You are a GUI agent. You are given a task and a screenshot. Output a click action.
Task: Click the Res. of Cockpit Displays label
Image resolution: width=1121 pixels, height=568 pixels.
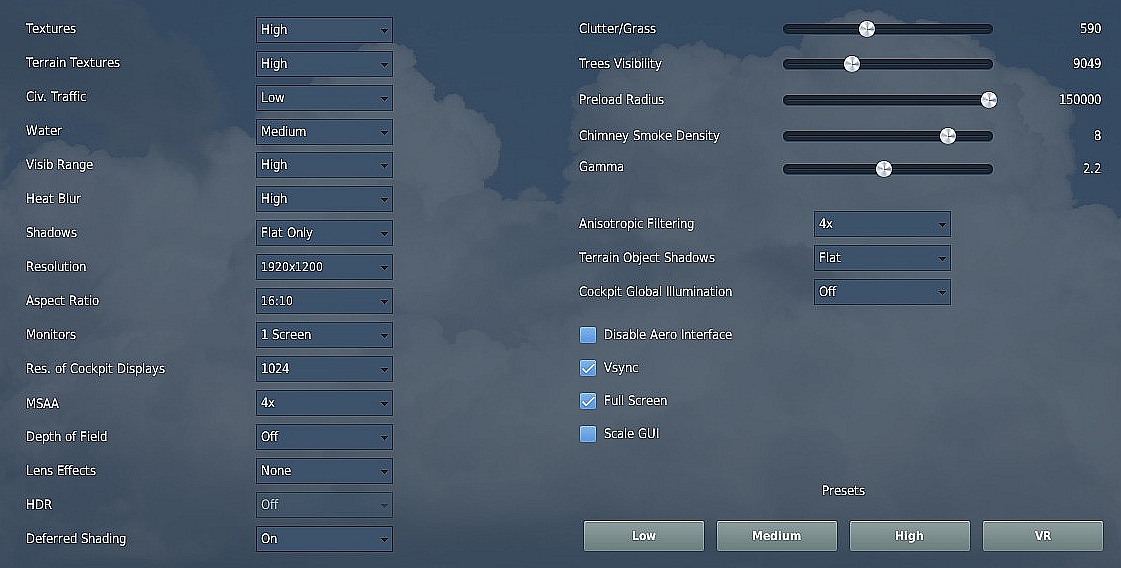[x=95, y=369]
